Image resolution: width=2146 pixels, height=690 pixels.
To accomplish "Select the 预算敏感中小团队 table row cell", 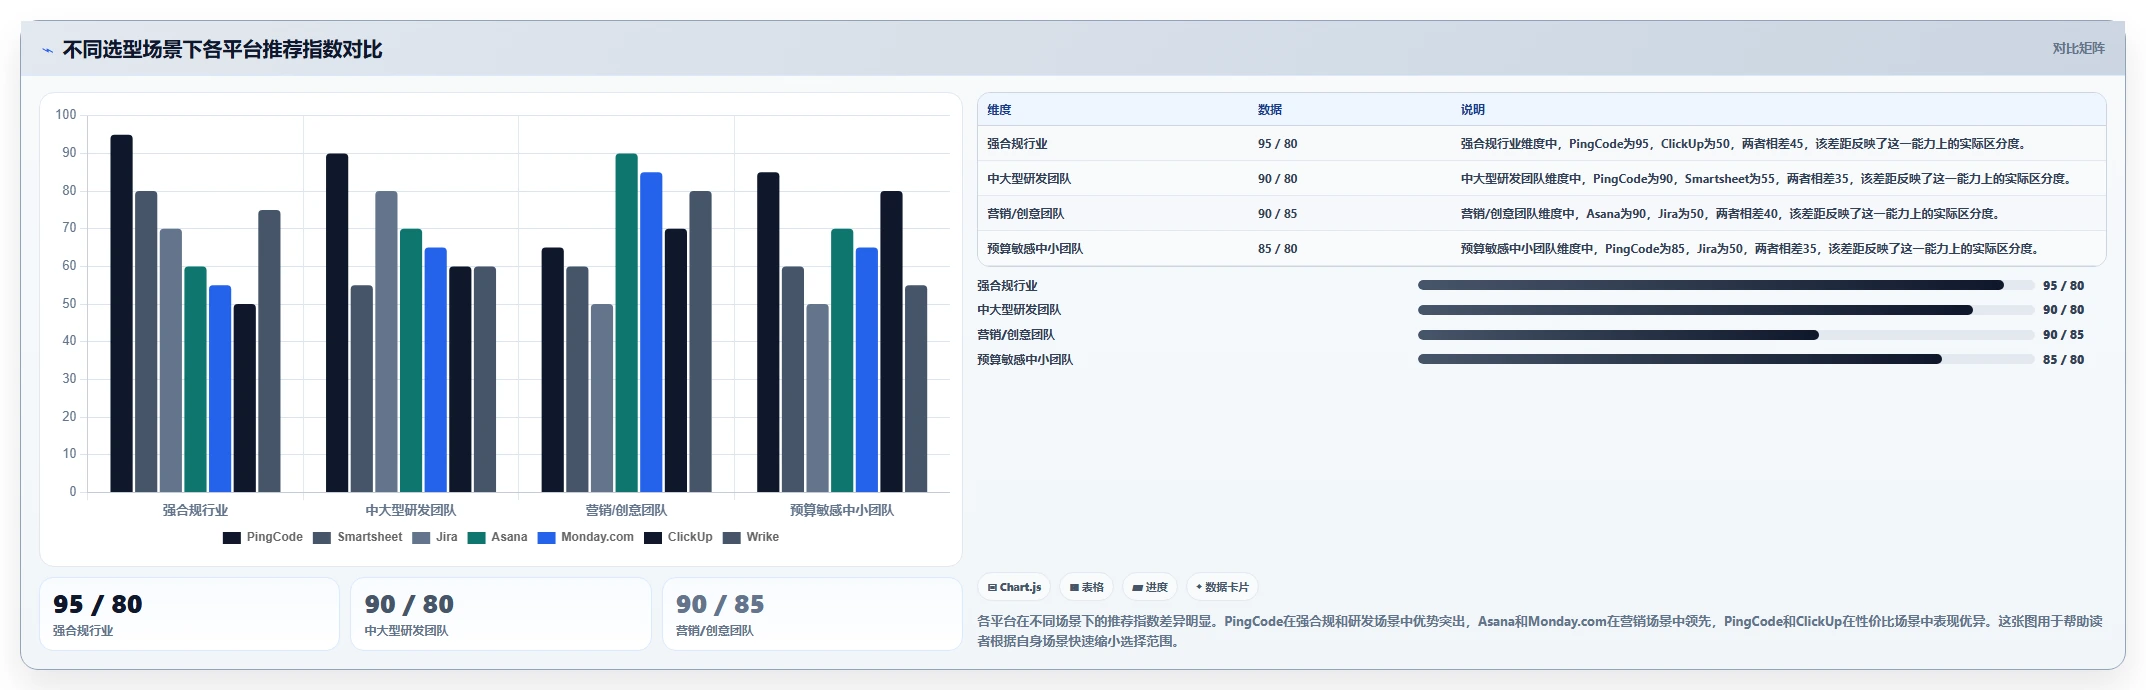I will point(1035,249).
